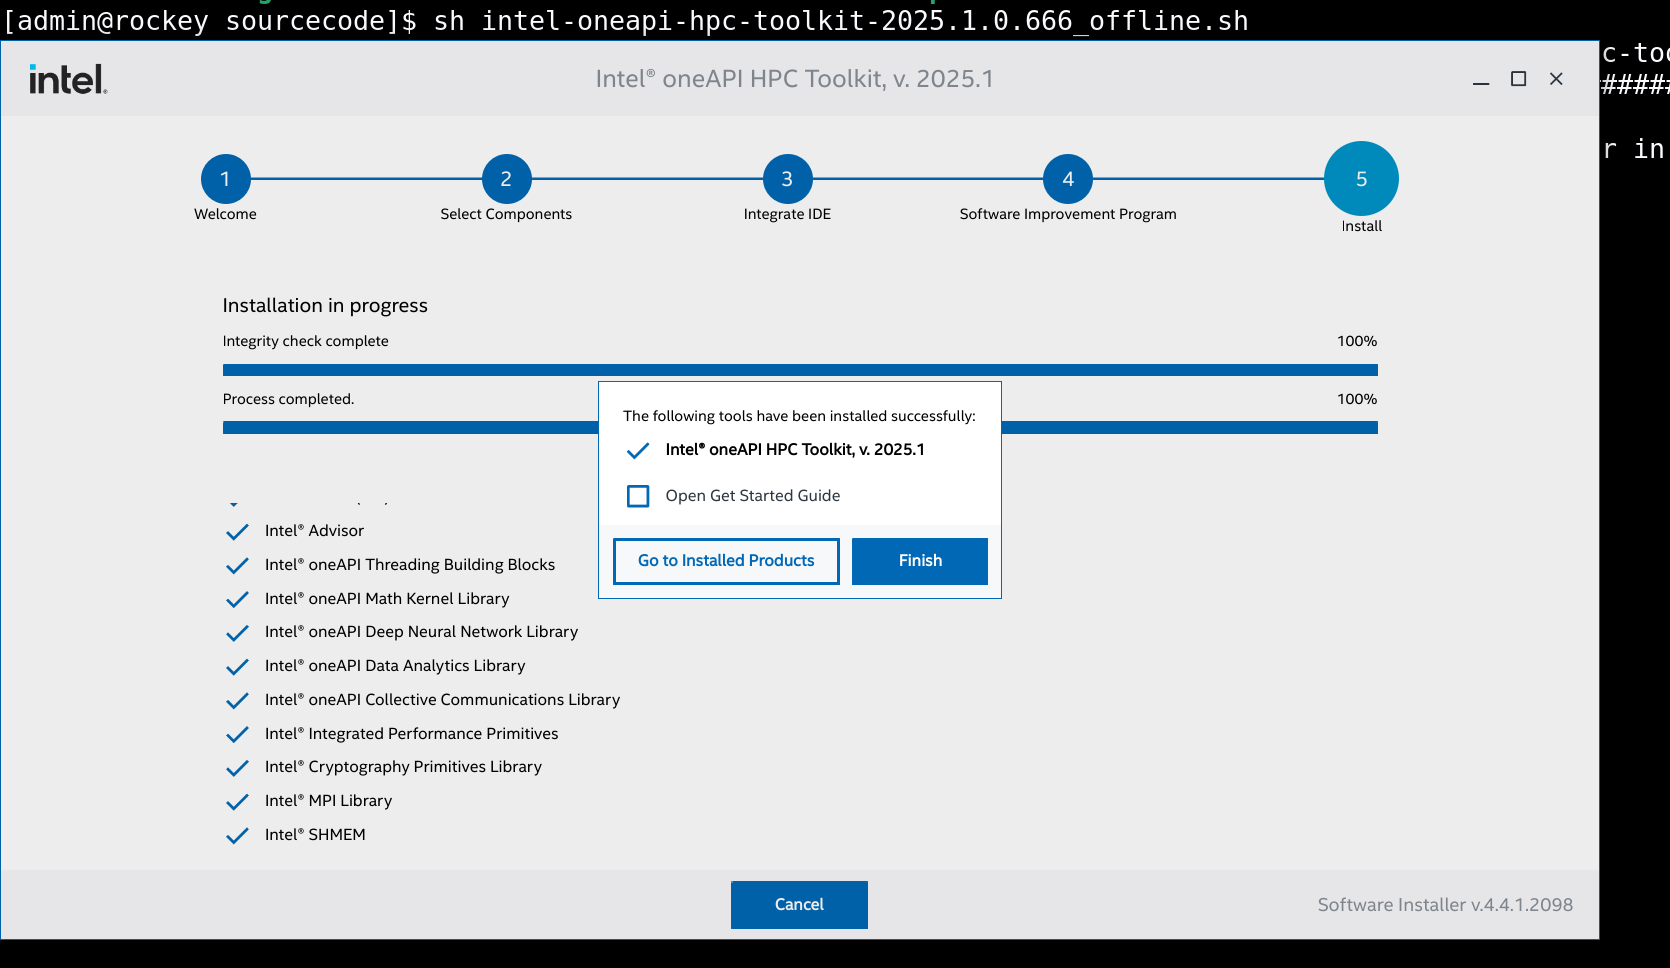Image resolution: width=1670 pixels, height=968 pixels.
Task: Click checkmark next to Collective Communications Library
Action: tap(237, 701)
